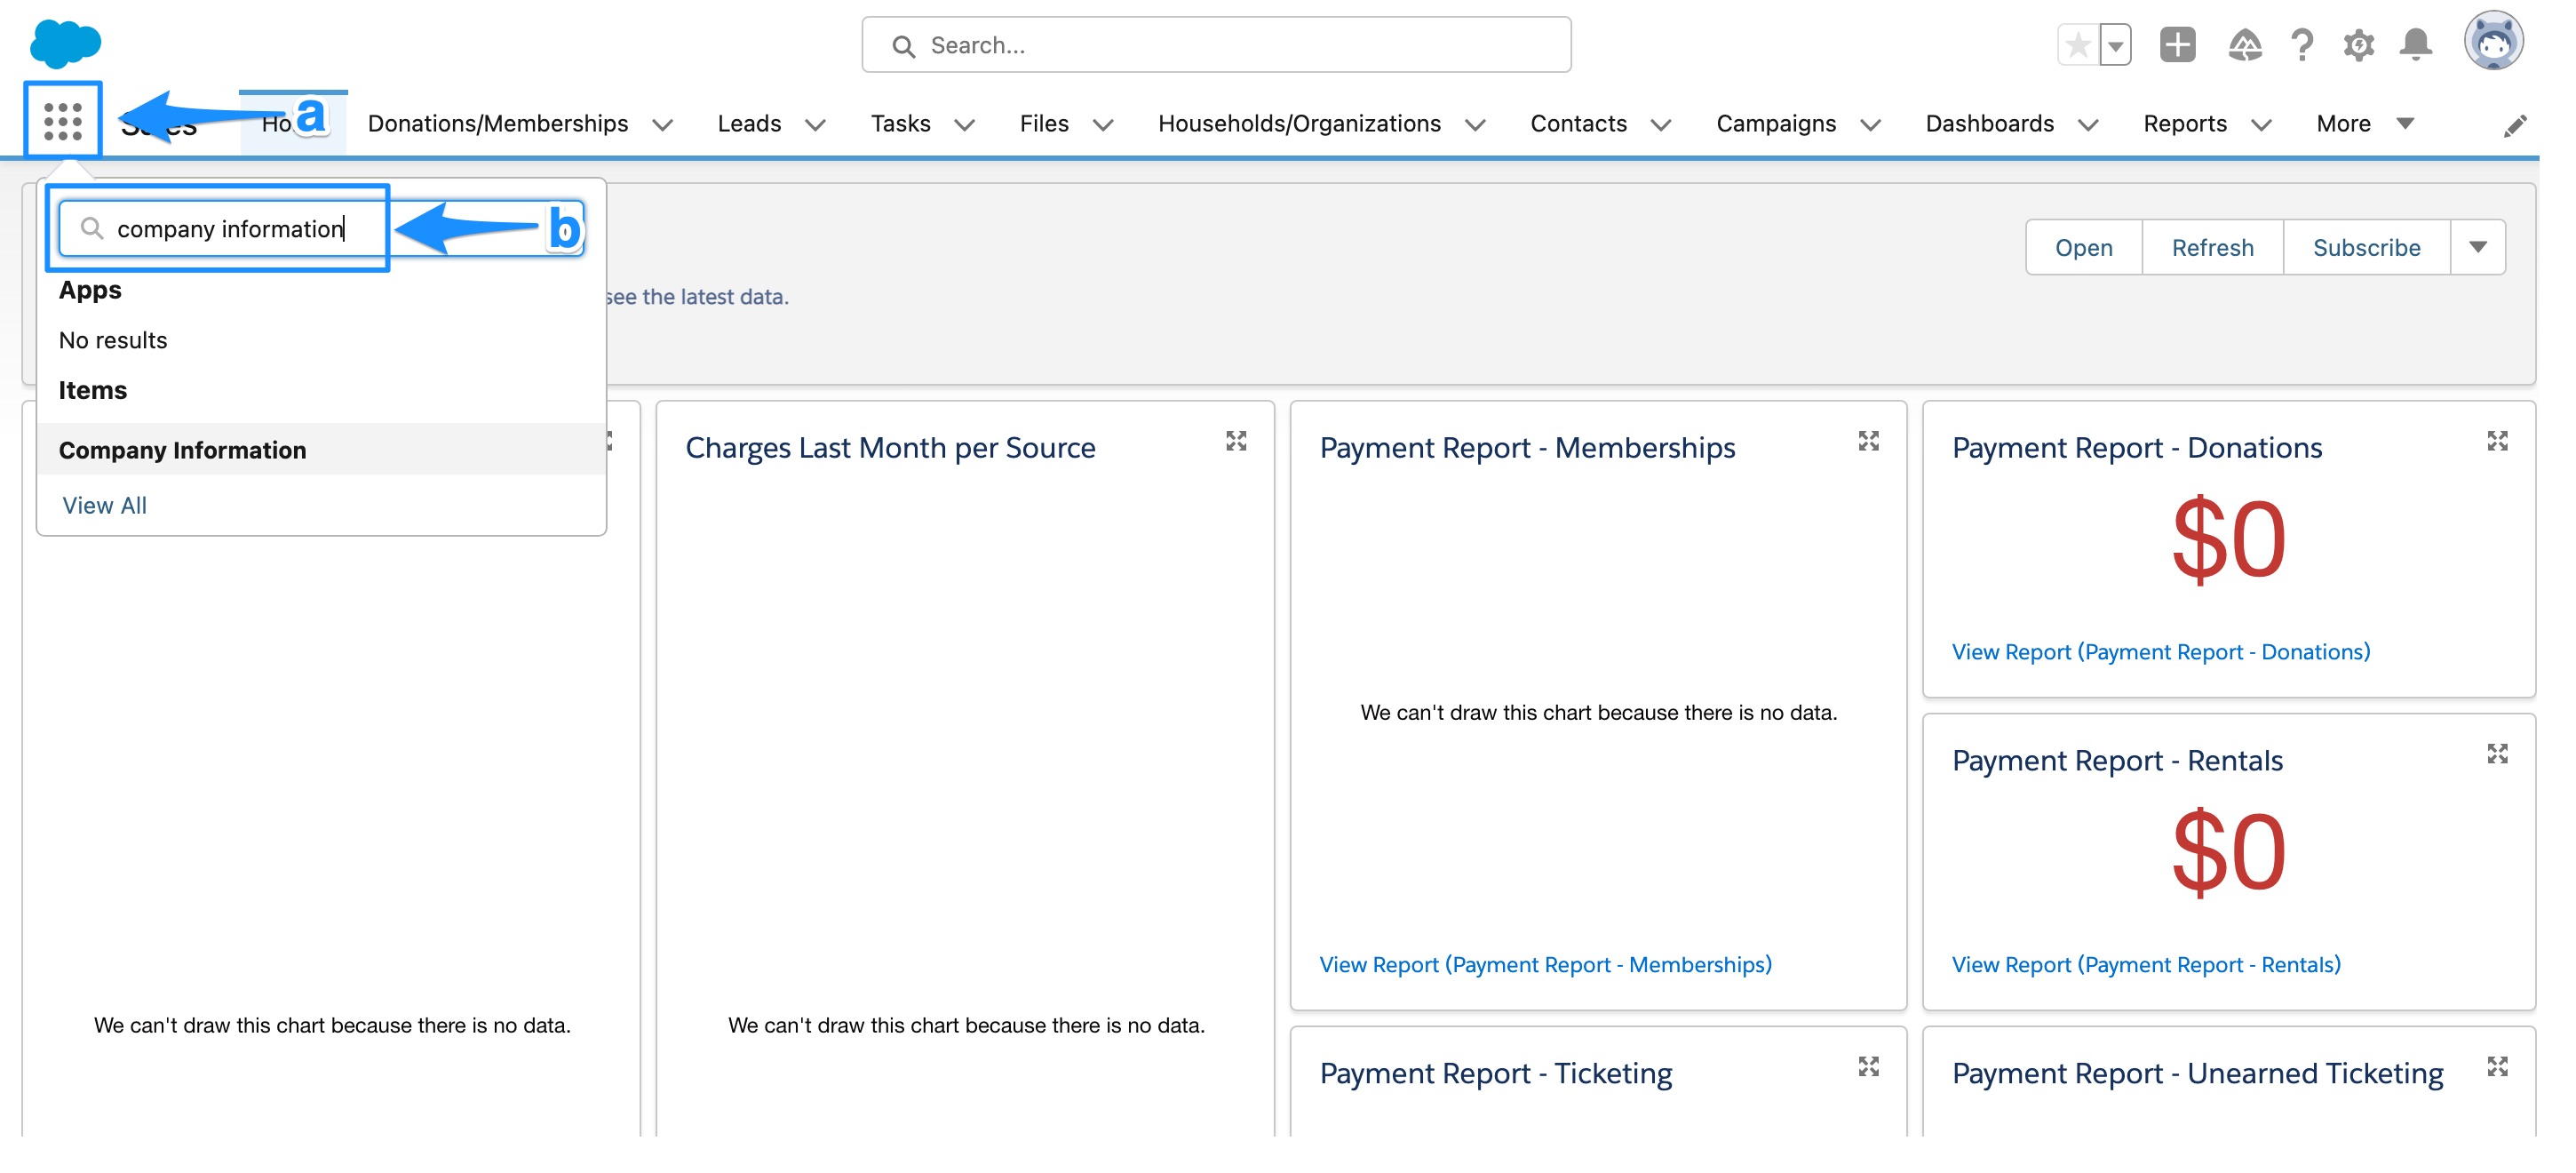The width and height of the screenshot is (2576, 1173).
Task: View notifications via the bell icon
Action: click(2417, 44)
